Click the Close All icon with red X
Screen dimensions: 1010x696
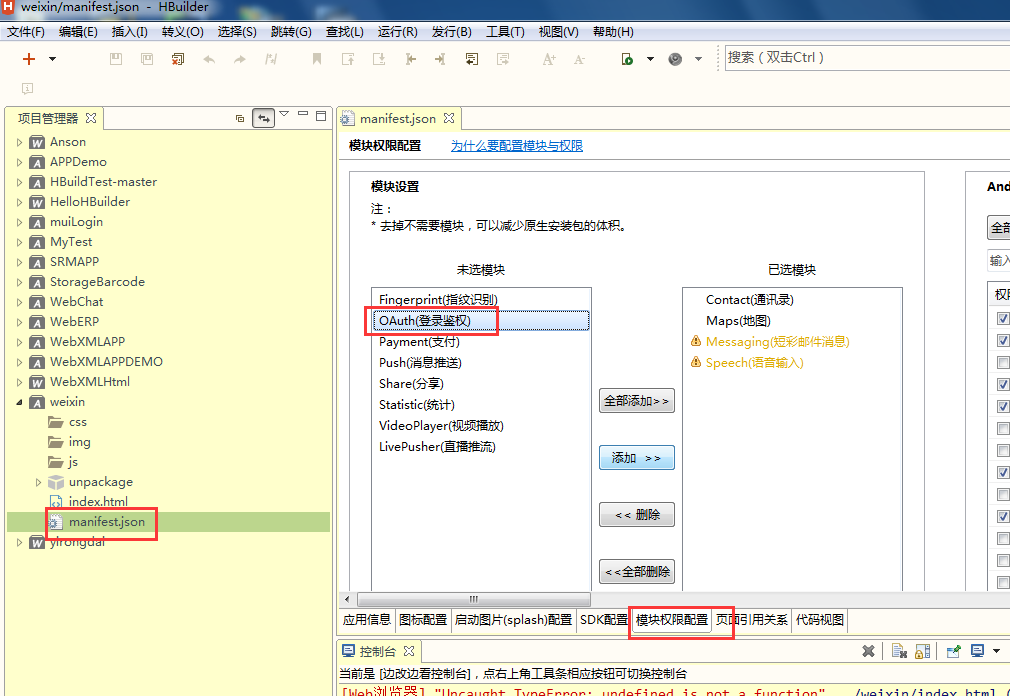coord(178,59)
